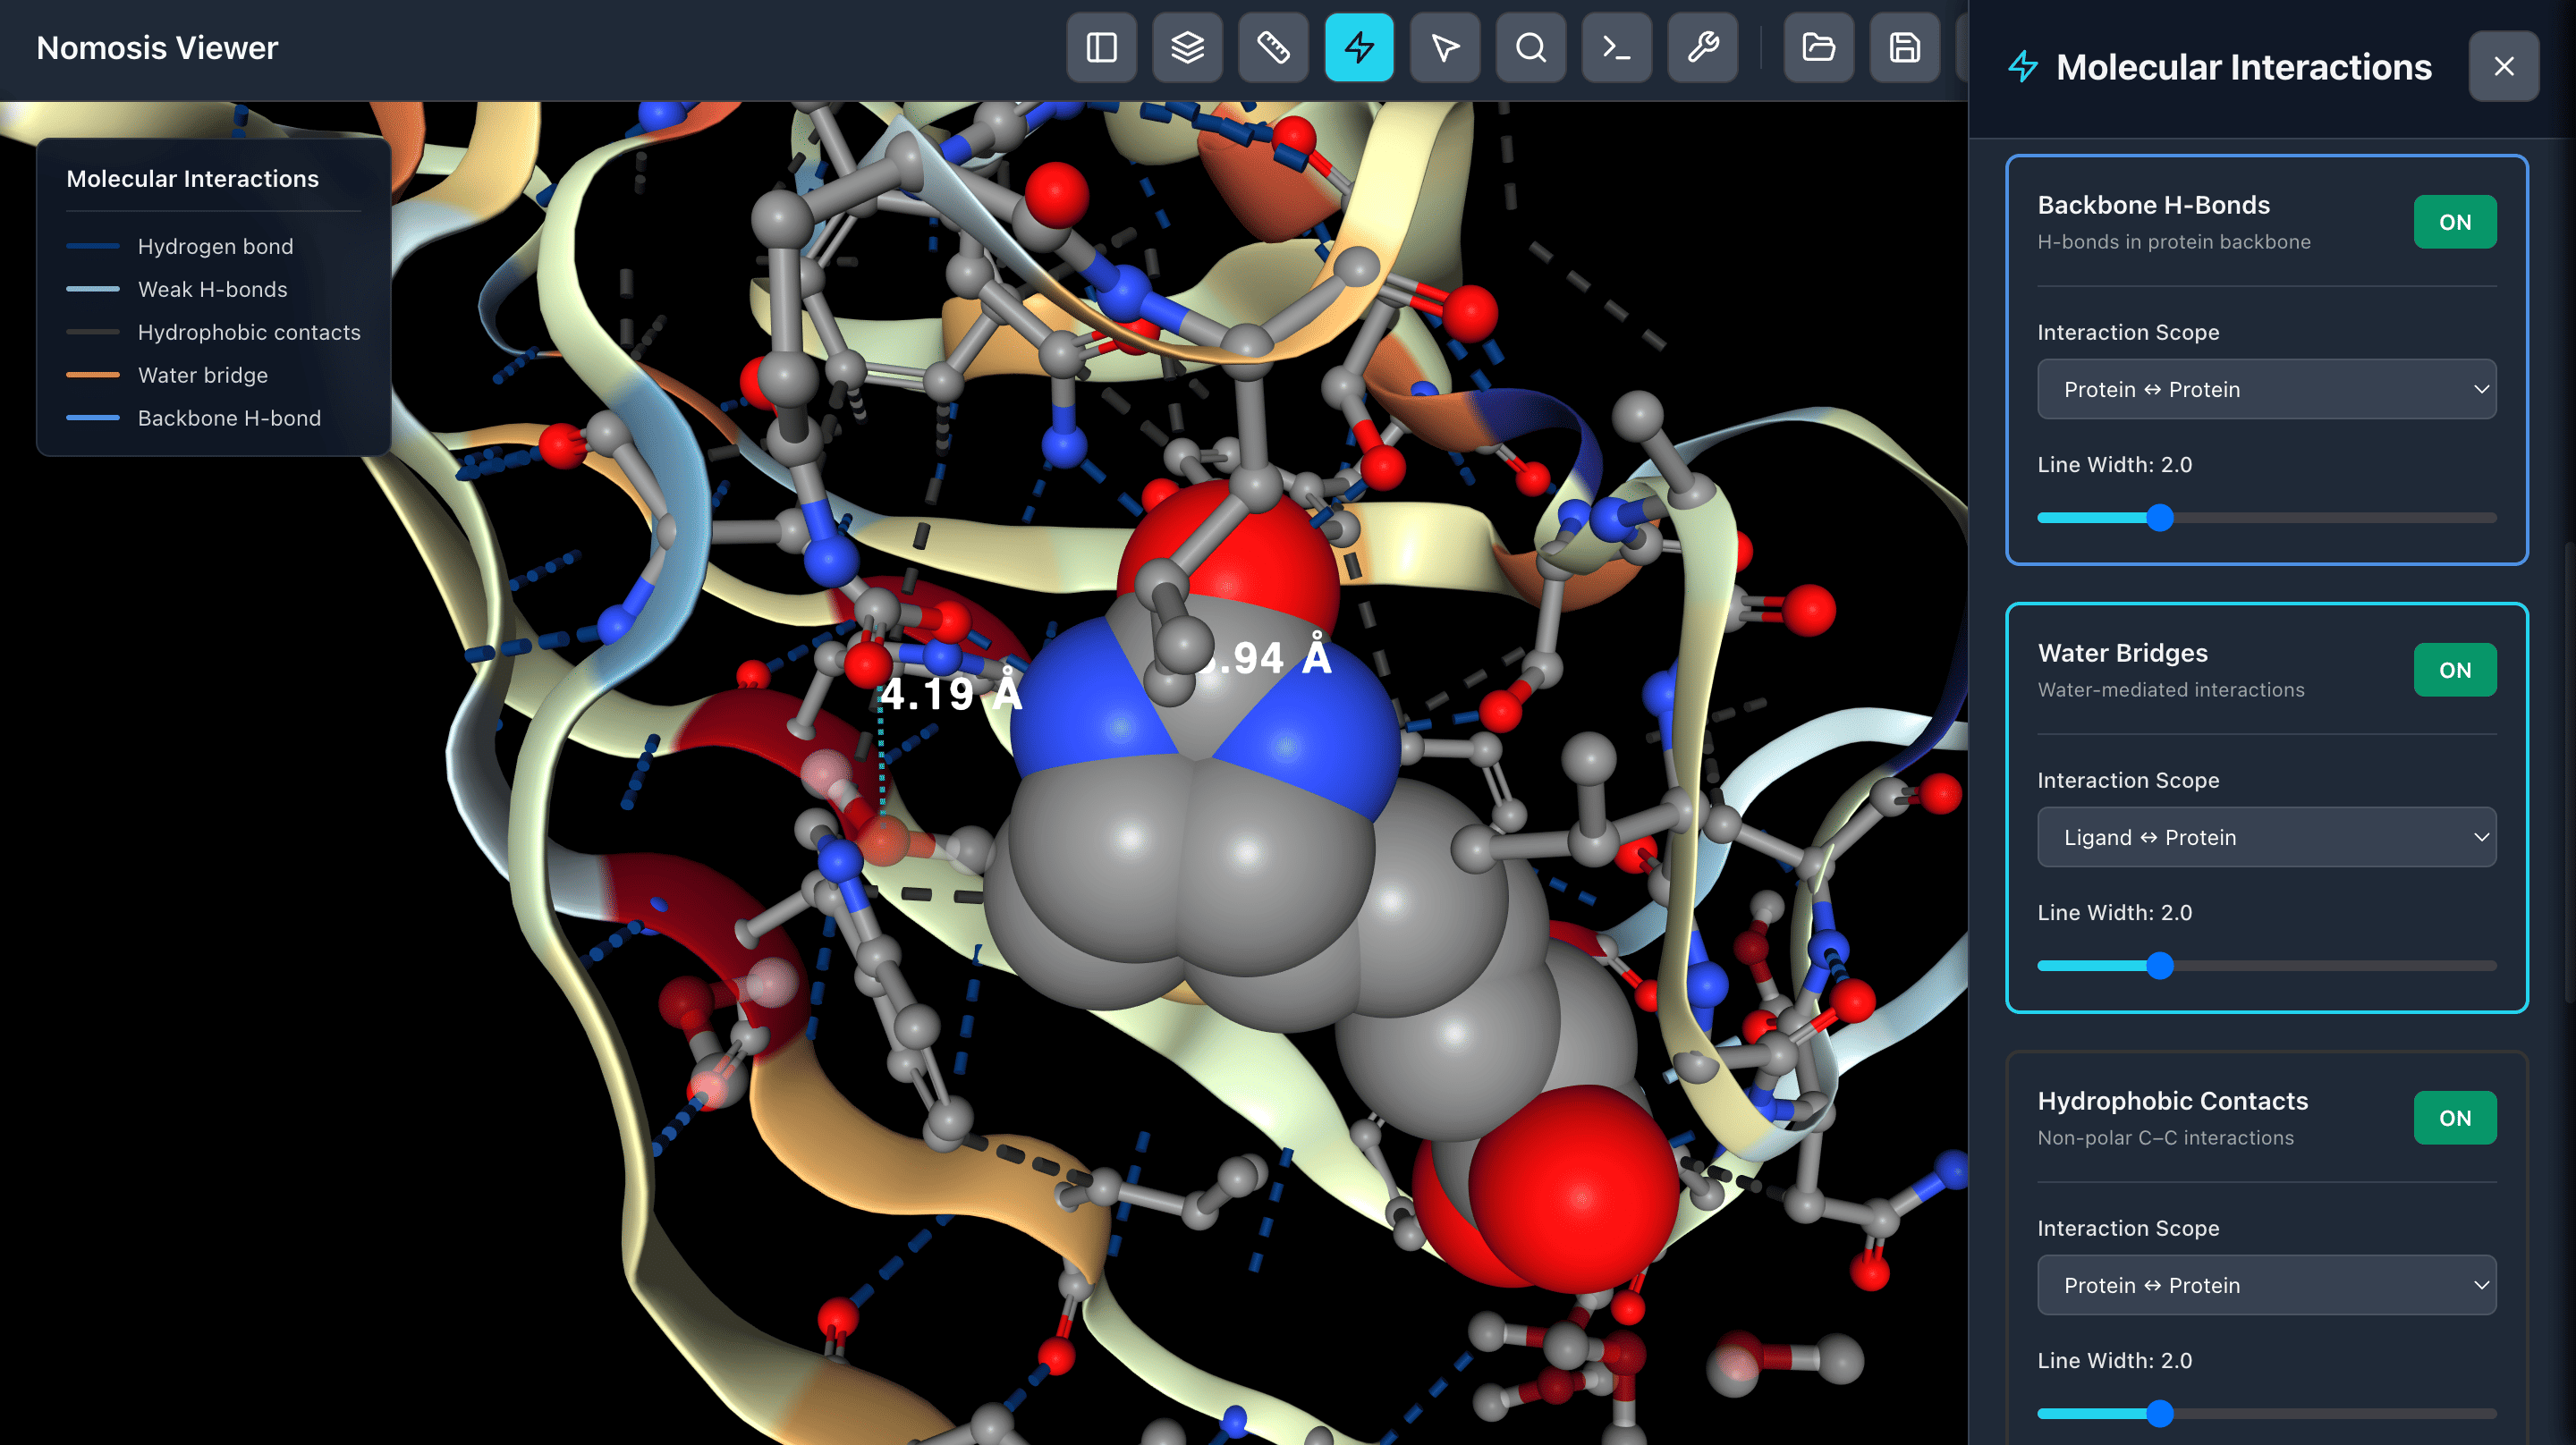Open the wrench settings tool

coord(1702,48)
